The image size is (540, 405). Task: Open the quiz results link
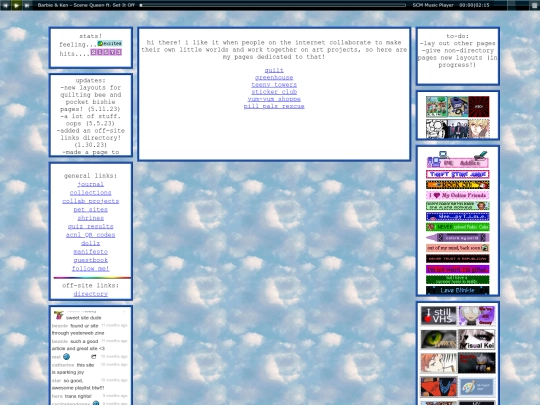pyautogui.click(x=91, y=227)
